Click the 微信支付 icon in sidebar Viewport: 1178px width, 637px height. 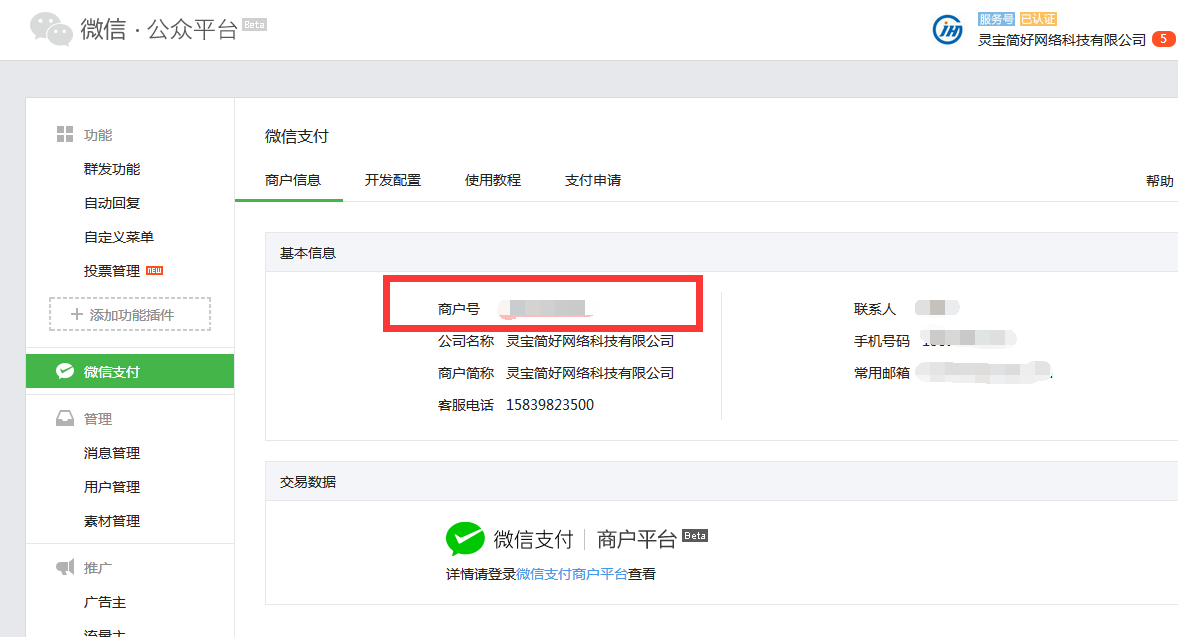[65, 372]
